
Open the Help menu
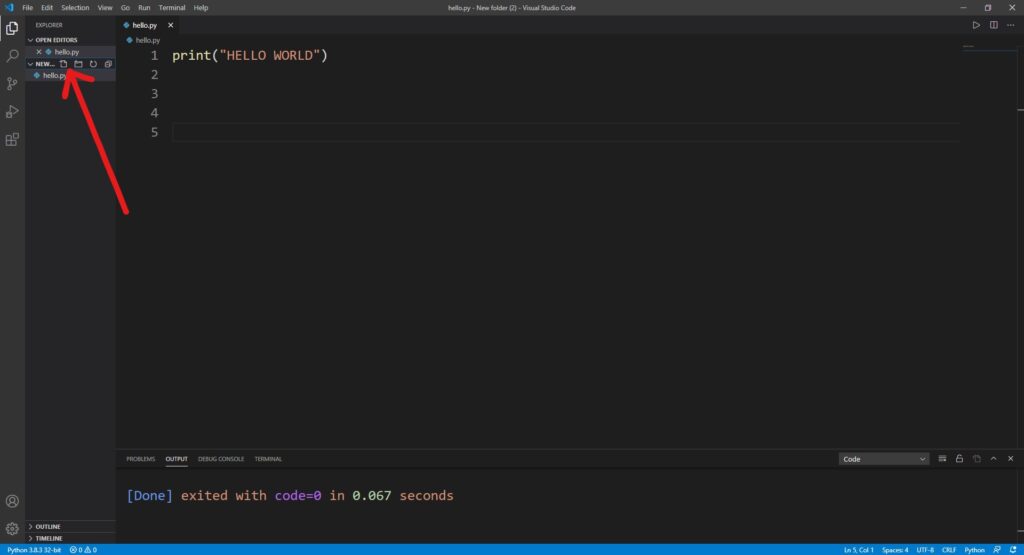click(200, 8)
